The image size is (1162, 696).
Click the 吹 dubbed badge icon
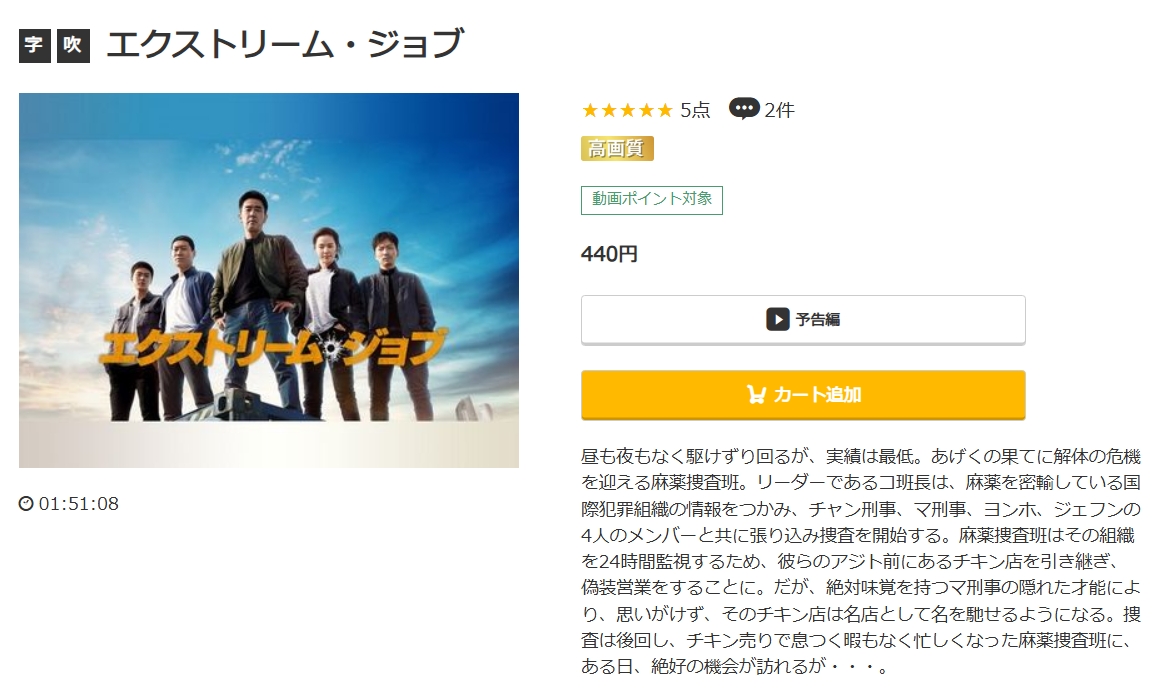pos(73,45)
